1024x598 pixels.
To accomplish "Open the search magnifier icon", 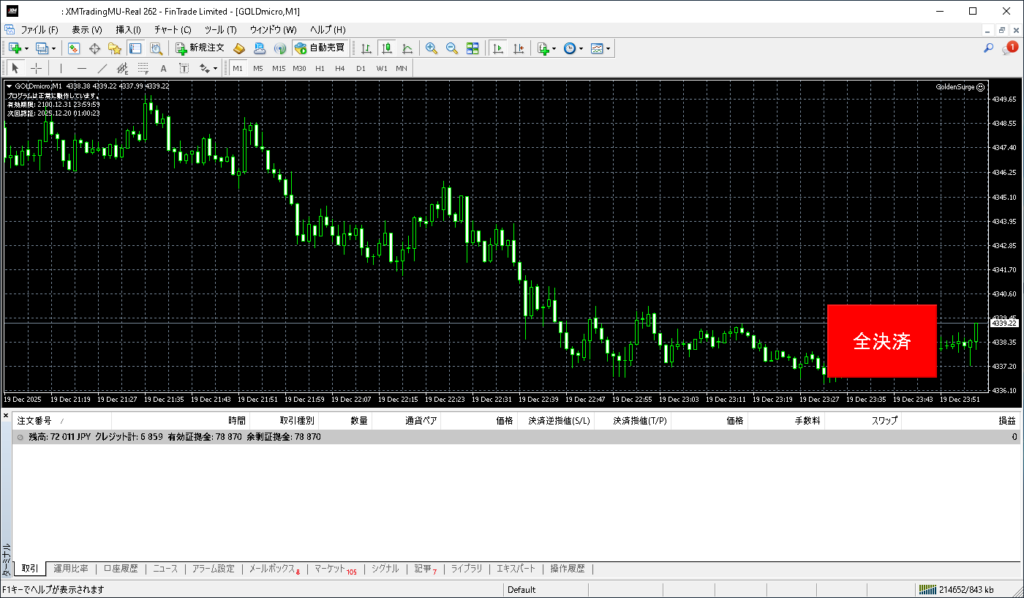I will click(988, 48).
